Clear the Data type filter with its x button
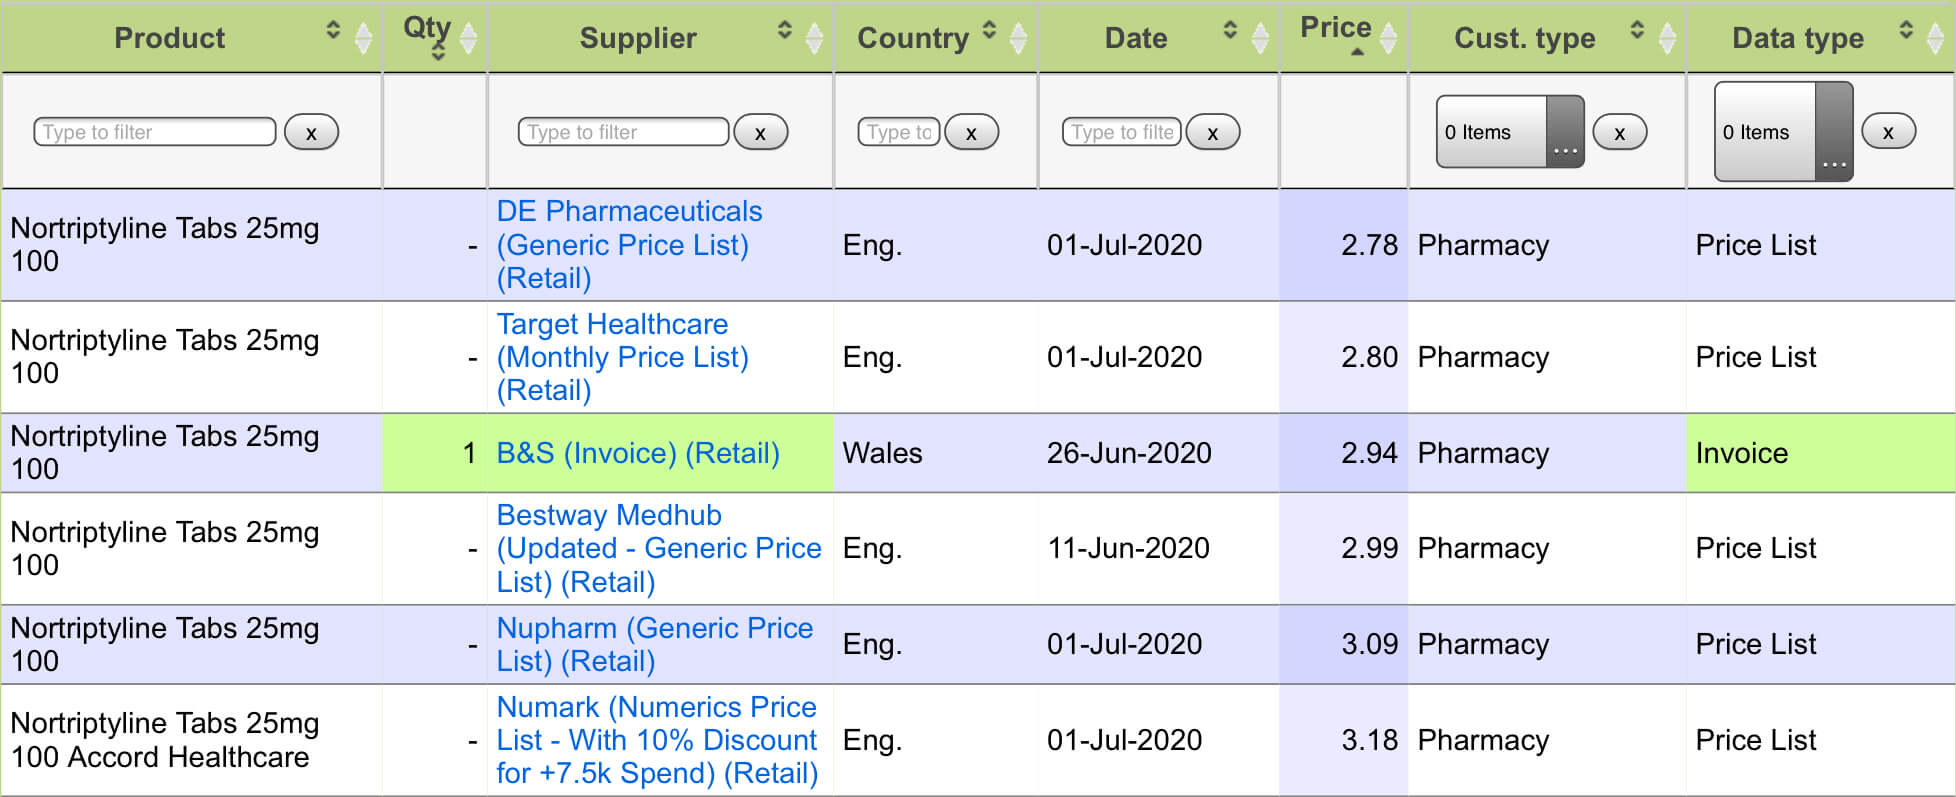 [x=1887, y=132]
